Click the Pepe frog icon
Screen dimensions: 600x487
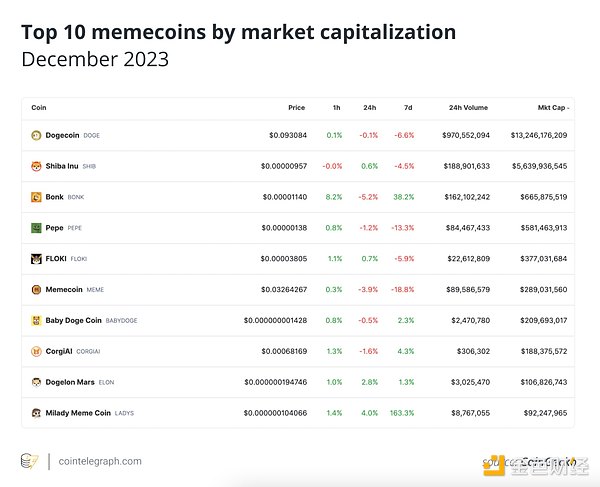click(x=36, y=228)
